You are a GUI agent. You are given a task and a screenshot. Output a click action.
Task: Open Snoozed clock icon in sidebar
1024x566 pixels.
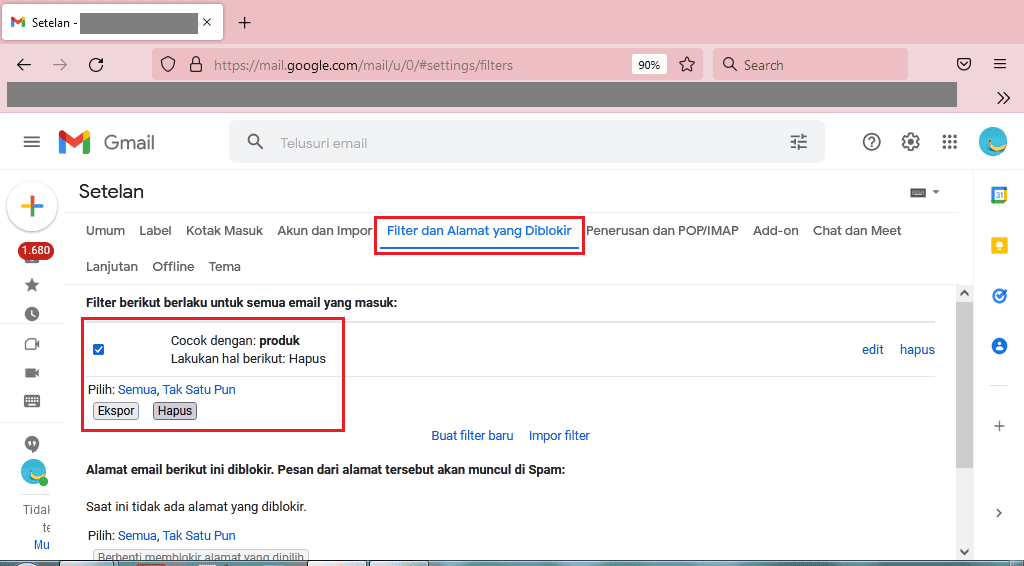(x=31, y=314)
